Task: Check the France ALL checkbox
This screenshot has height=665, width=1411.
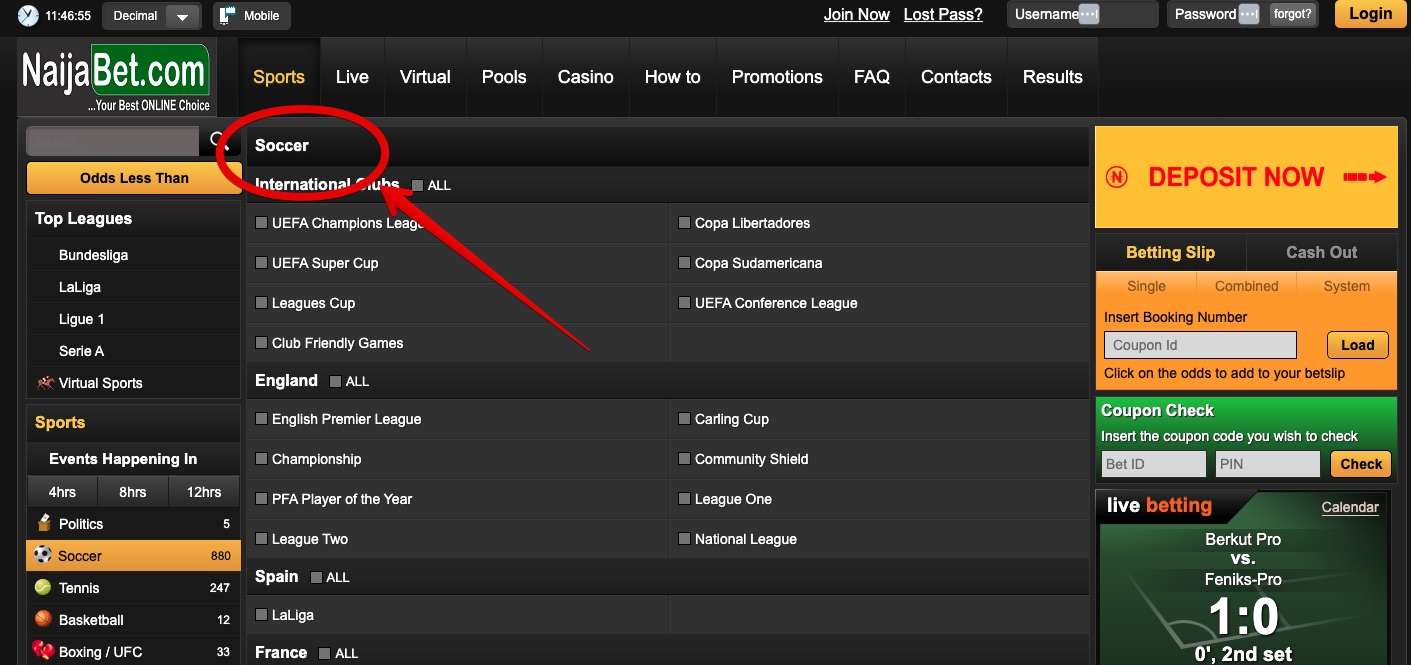Action: click(x=324, y=653)
